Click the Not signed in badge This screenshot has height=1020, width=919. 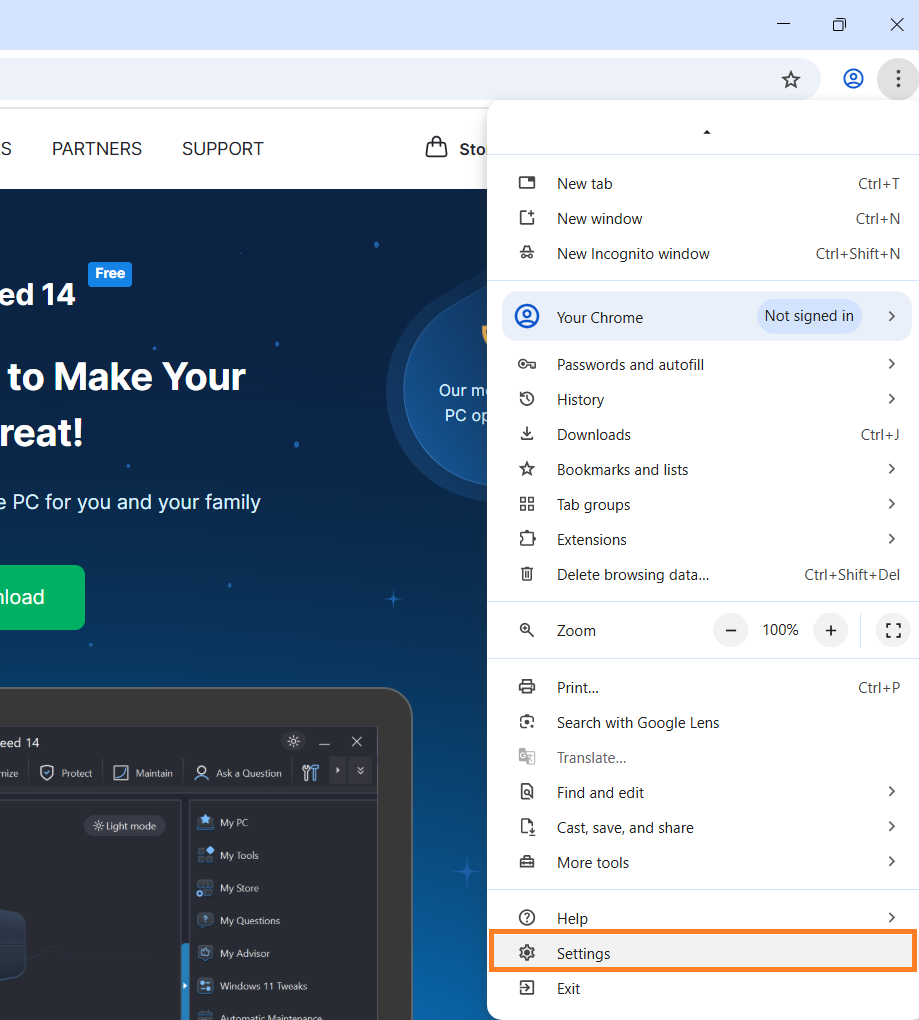808,316
